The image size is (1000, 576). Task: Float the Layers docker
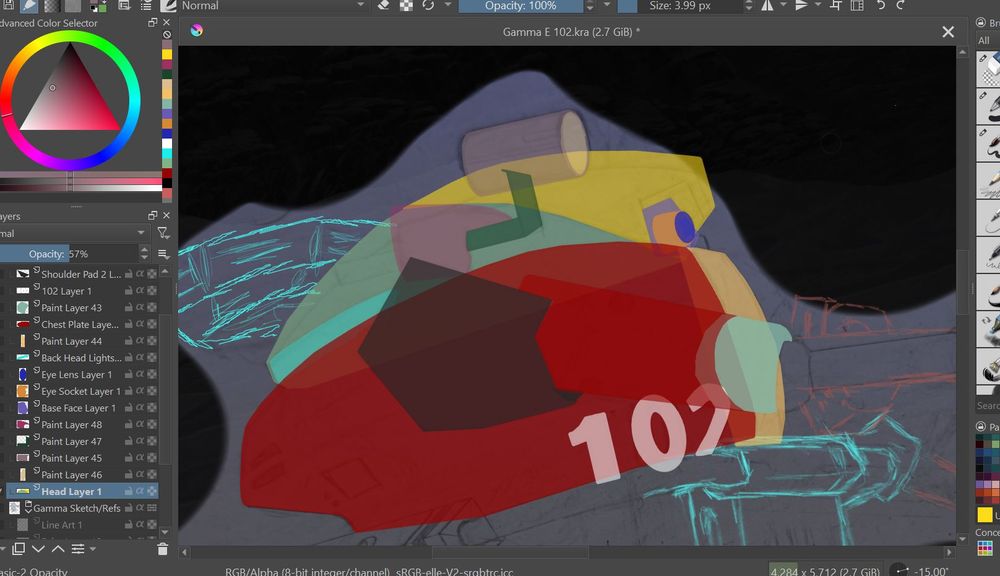(x=152, y=216)
